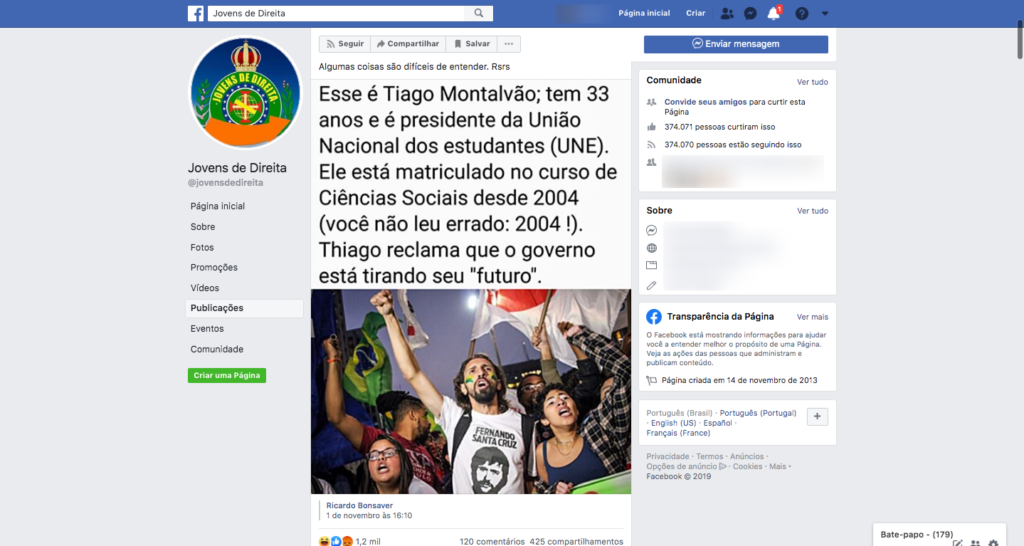1024x546 pixels.
Task: Open the notifications bell
Action: 774,13
